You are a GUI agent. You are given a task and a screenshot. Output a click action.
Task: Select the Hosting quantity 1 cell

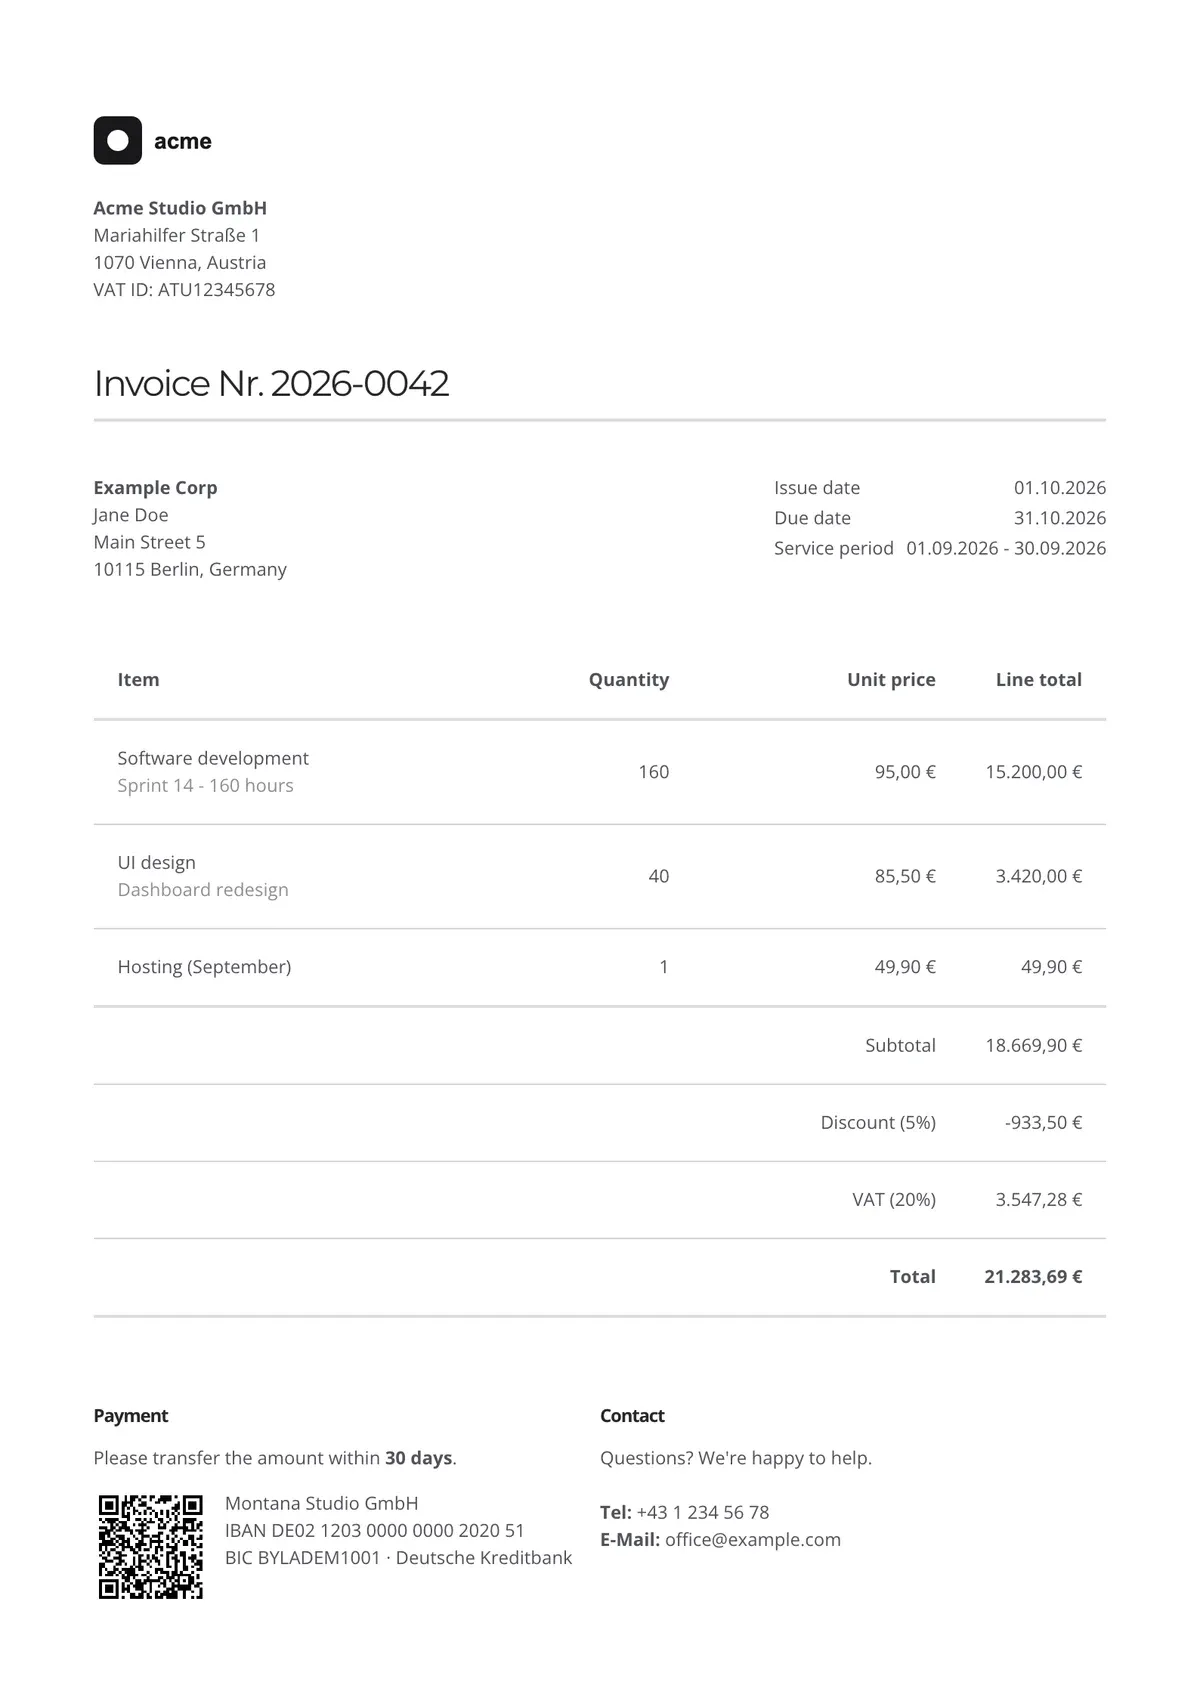point(664,967)
